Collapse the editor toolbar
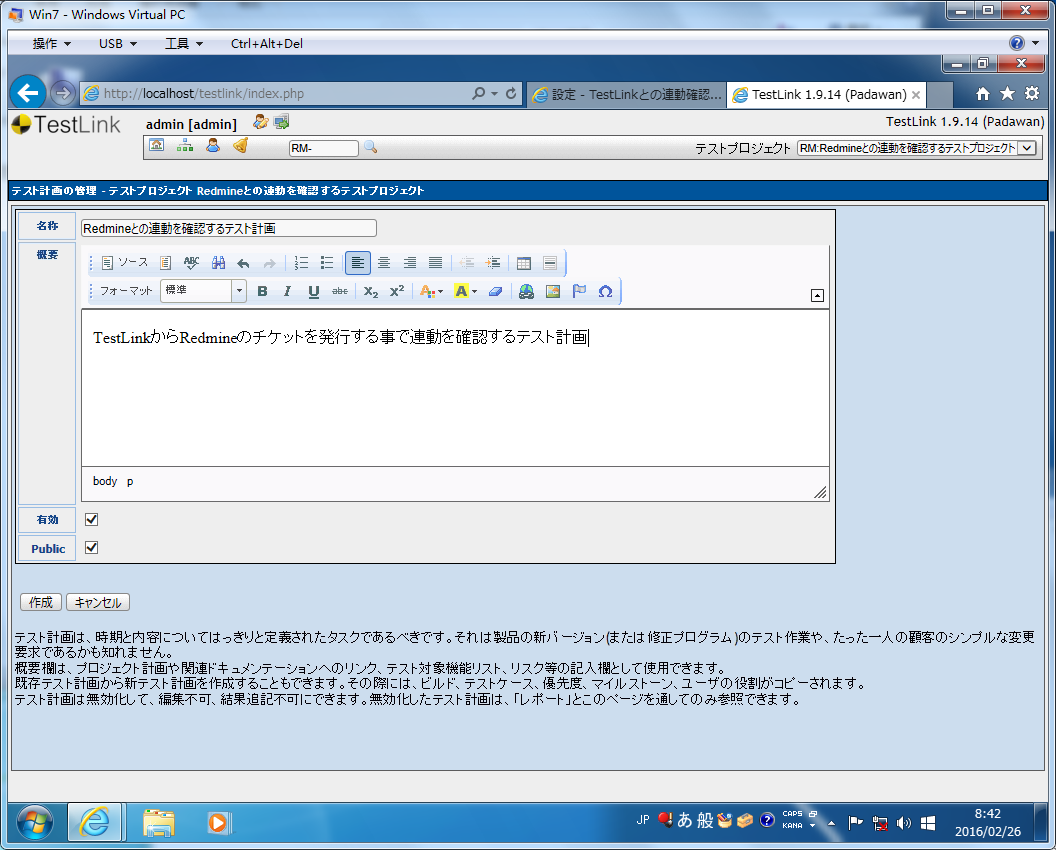 pyautogui.click(x=817, y=296)
